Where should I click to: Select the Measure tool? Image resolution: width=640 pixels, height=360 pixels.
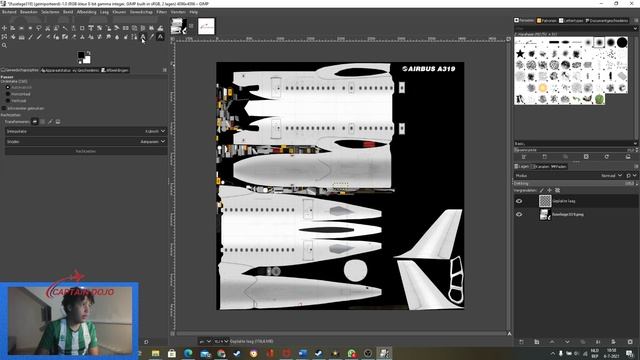tap(160, 37)
